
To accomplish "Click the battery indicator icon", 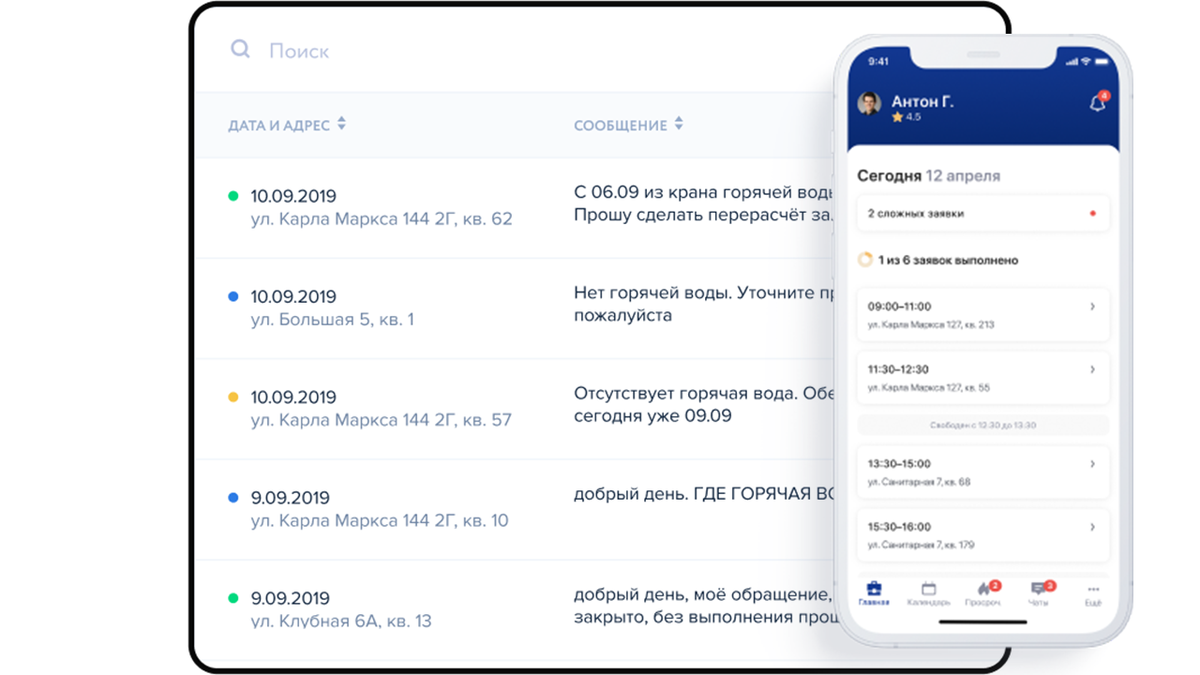I will tap(1103, 61).
